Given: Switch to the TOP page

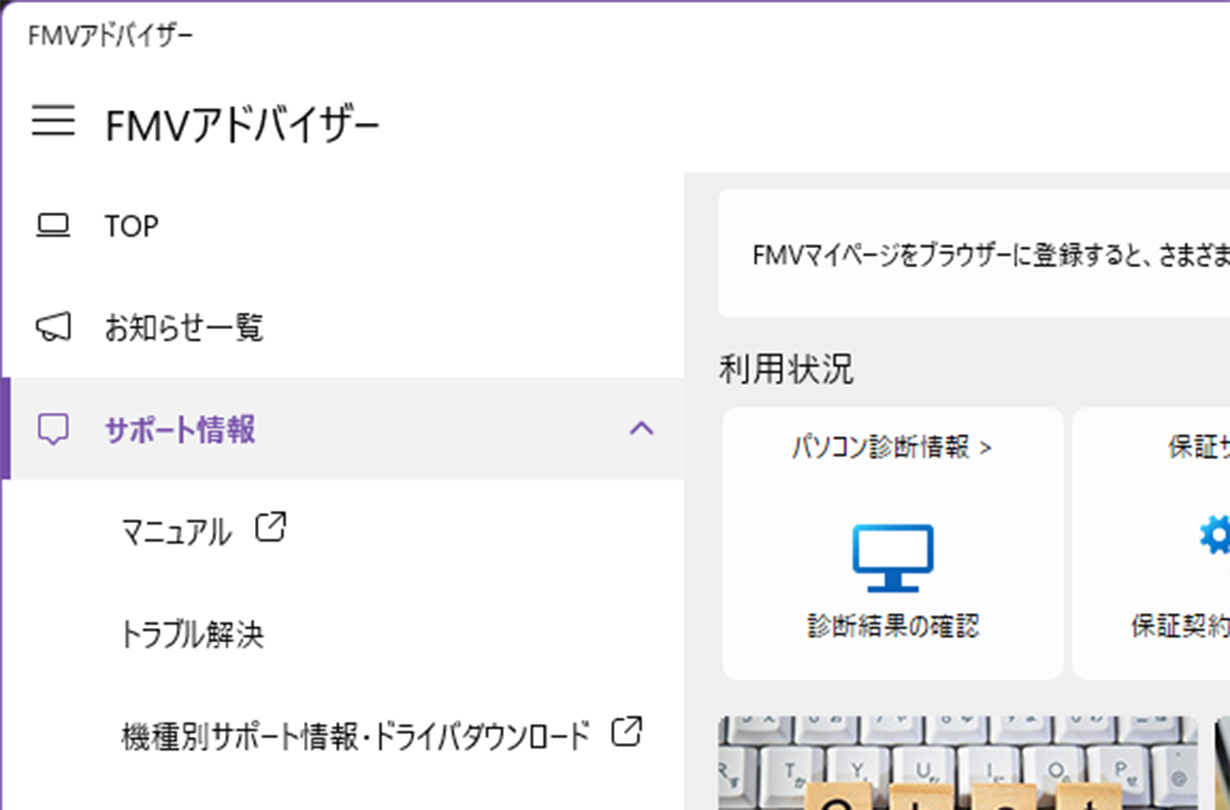Looking at the screenshot, I should coord(135,225).
